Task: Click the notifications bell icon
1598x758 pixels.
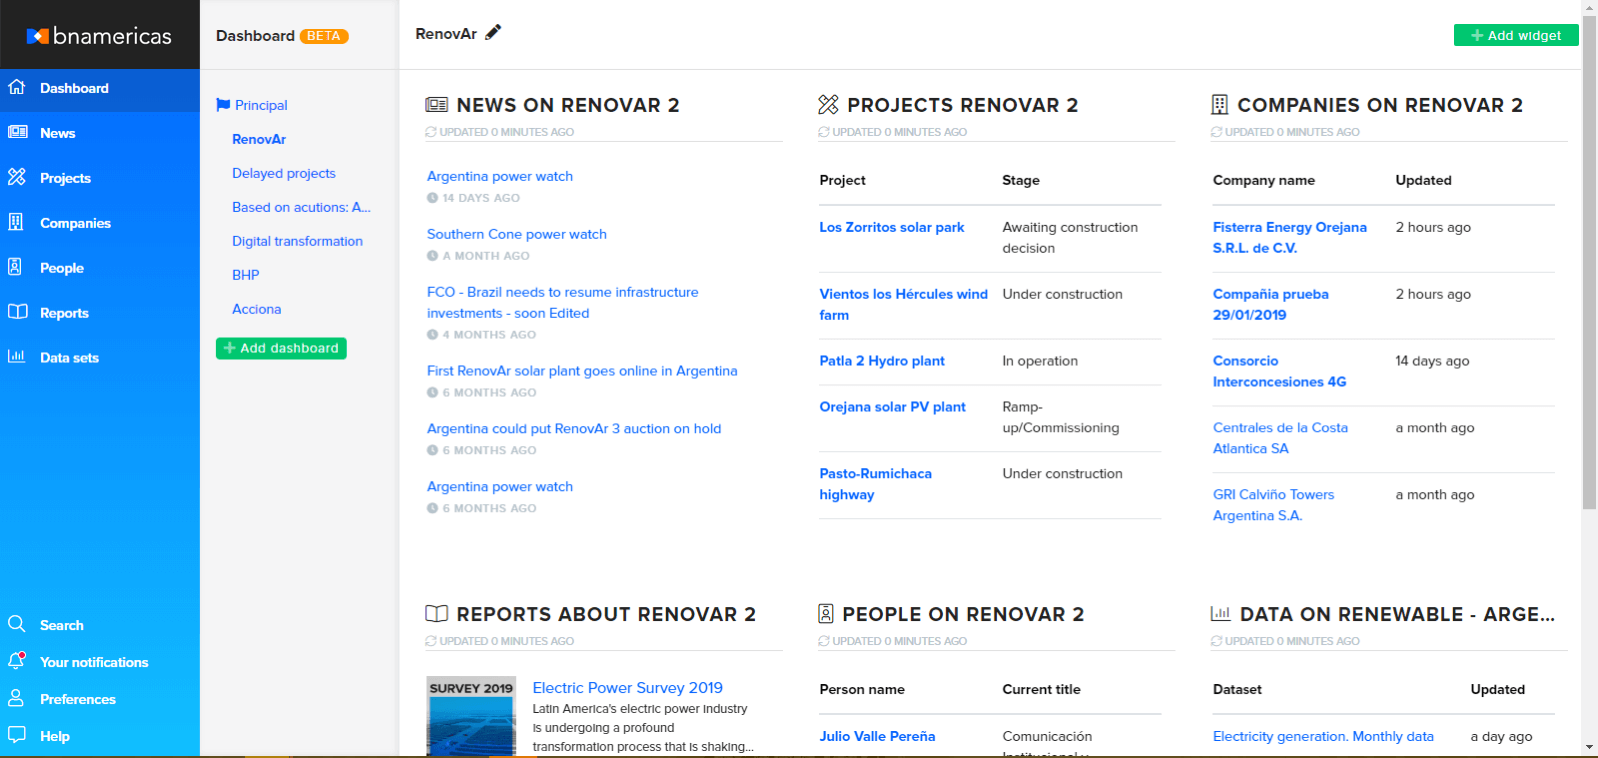Action: point(16,661)
